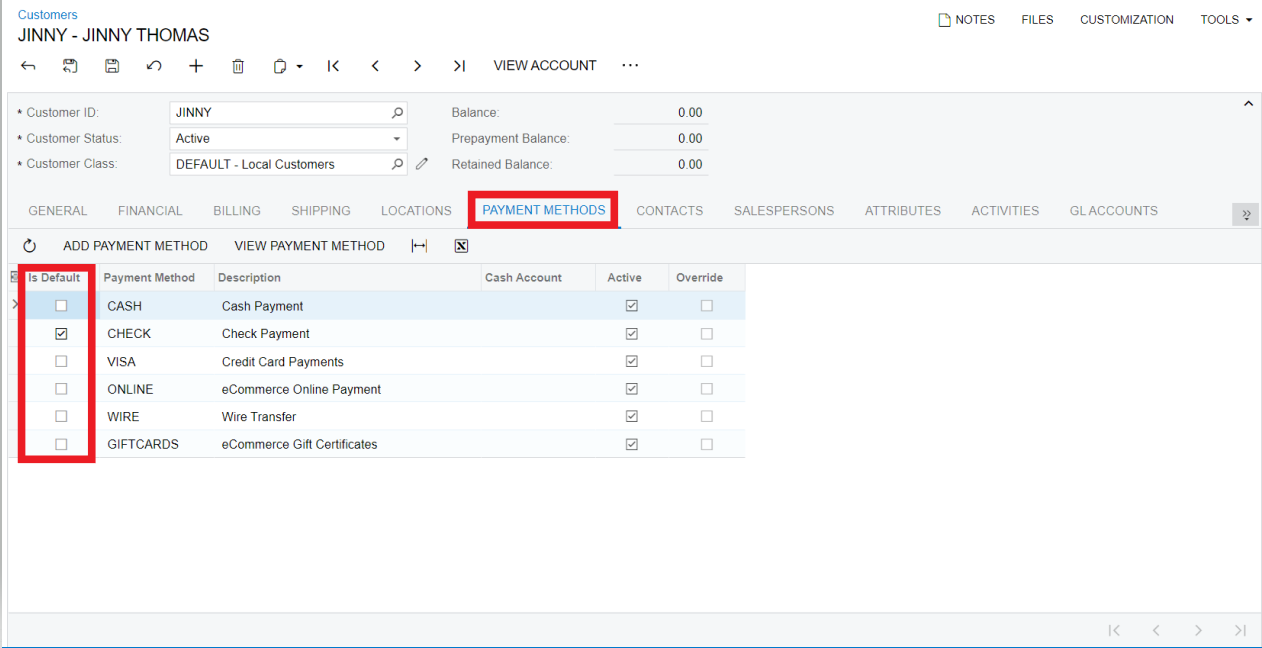Viewport: 1262px width, 648px height.
Task: Add a new customer record
Action: pyautogui.click(x=196, y=65)
